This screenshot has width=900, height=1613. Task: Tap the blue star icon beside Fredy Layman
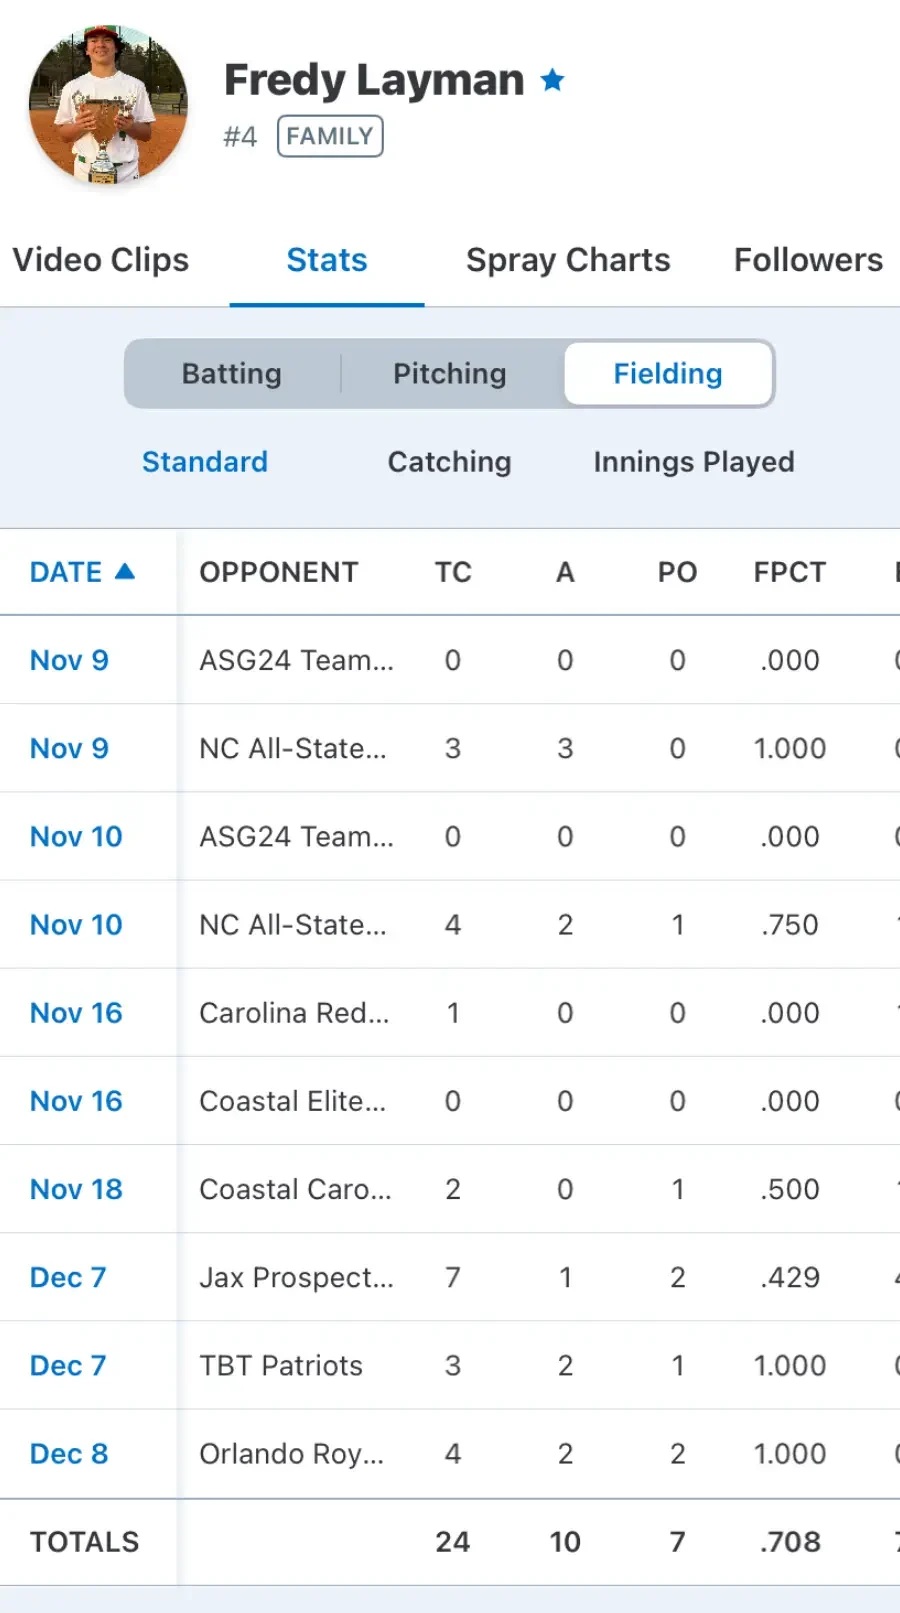(x=552, y=80)
